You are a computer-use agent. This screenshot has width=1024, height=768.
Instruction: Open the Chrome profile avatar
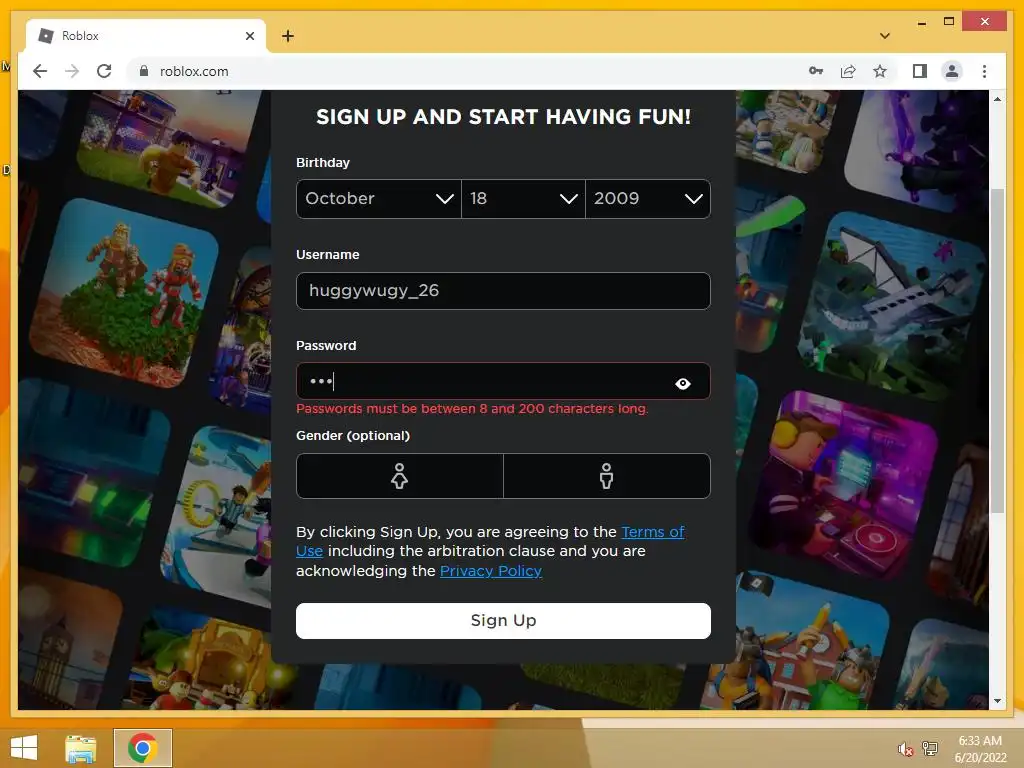[x=952, y=71]
